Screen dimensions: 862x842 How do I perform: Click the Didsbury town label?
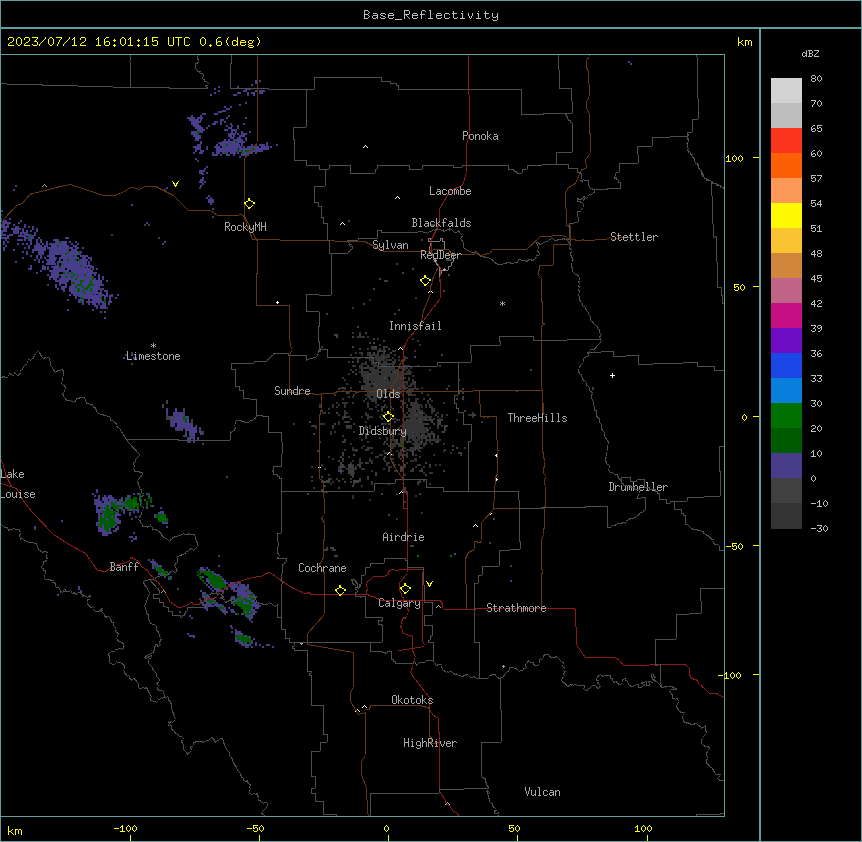(383, 431)
